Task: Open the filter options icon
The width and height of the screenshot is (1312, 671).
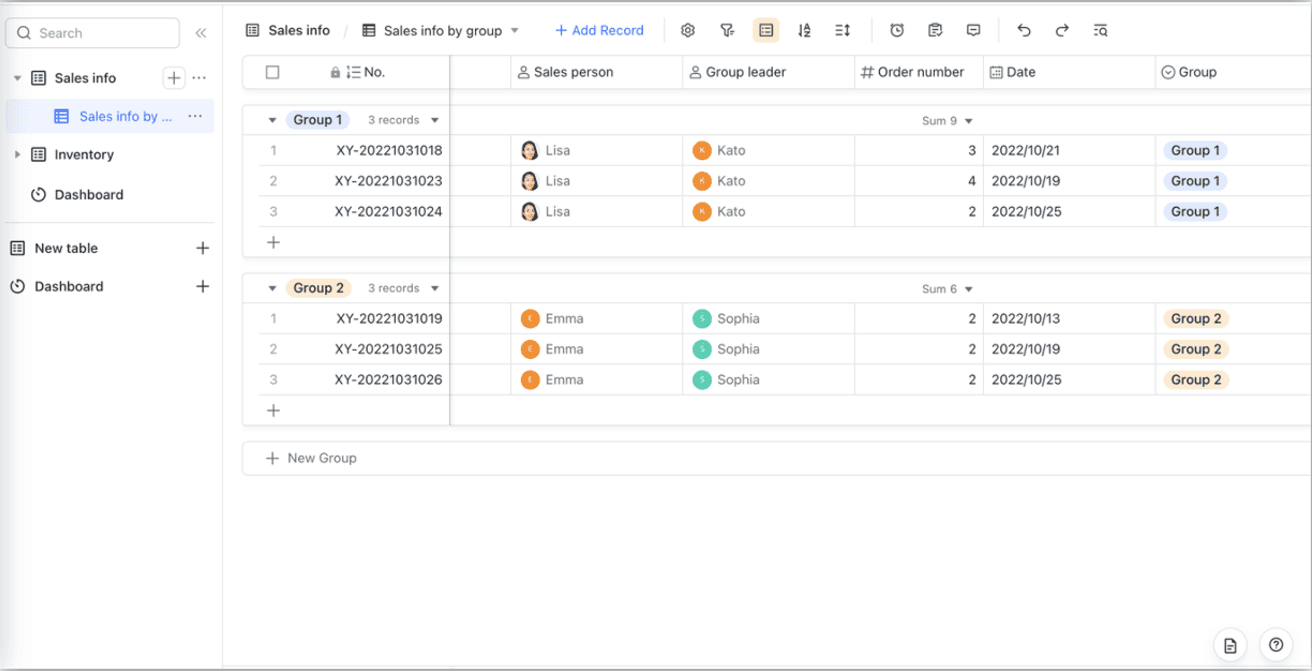Action: pyautogui.click(x=727, y=30)
